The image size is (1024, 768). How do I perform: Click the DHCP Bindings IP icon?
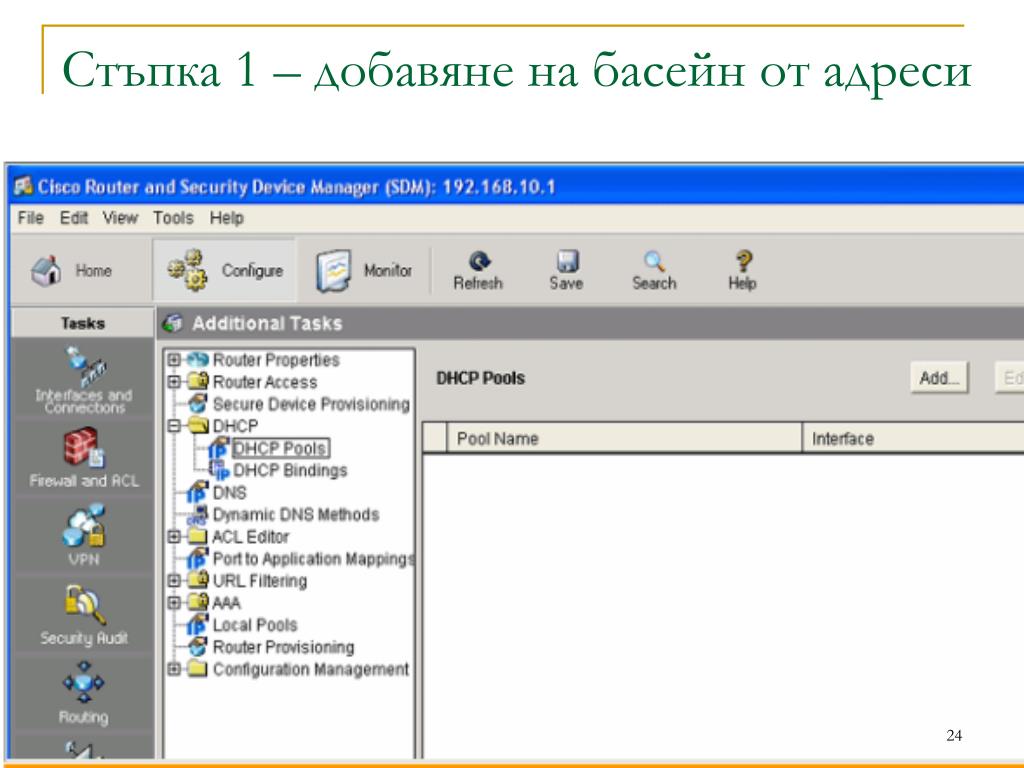pyautogui.click(x=219, y=470)
